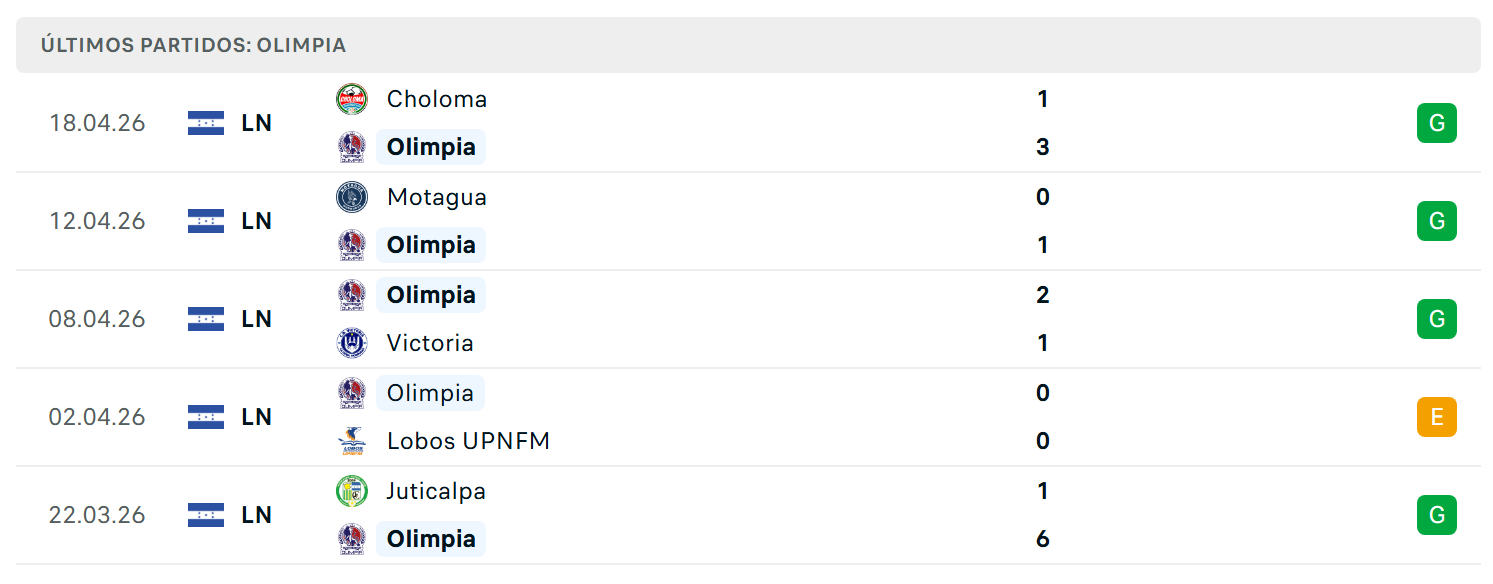
Task: Click the Choloma team crest
Action: click(352, 99)
